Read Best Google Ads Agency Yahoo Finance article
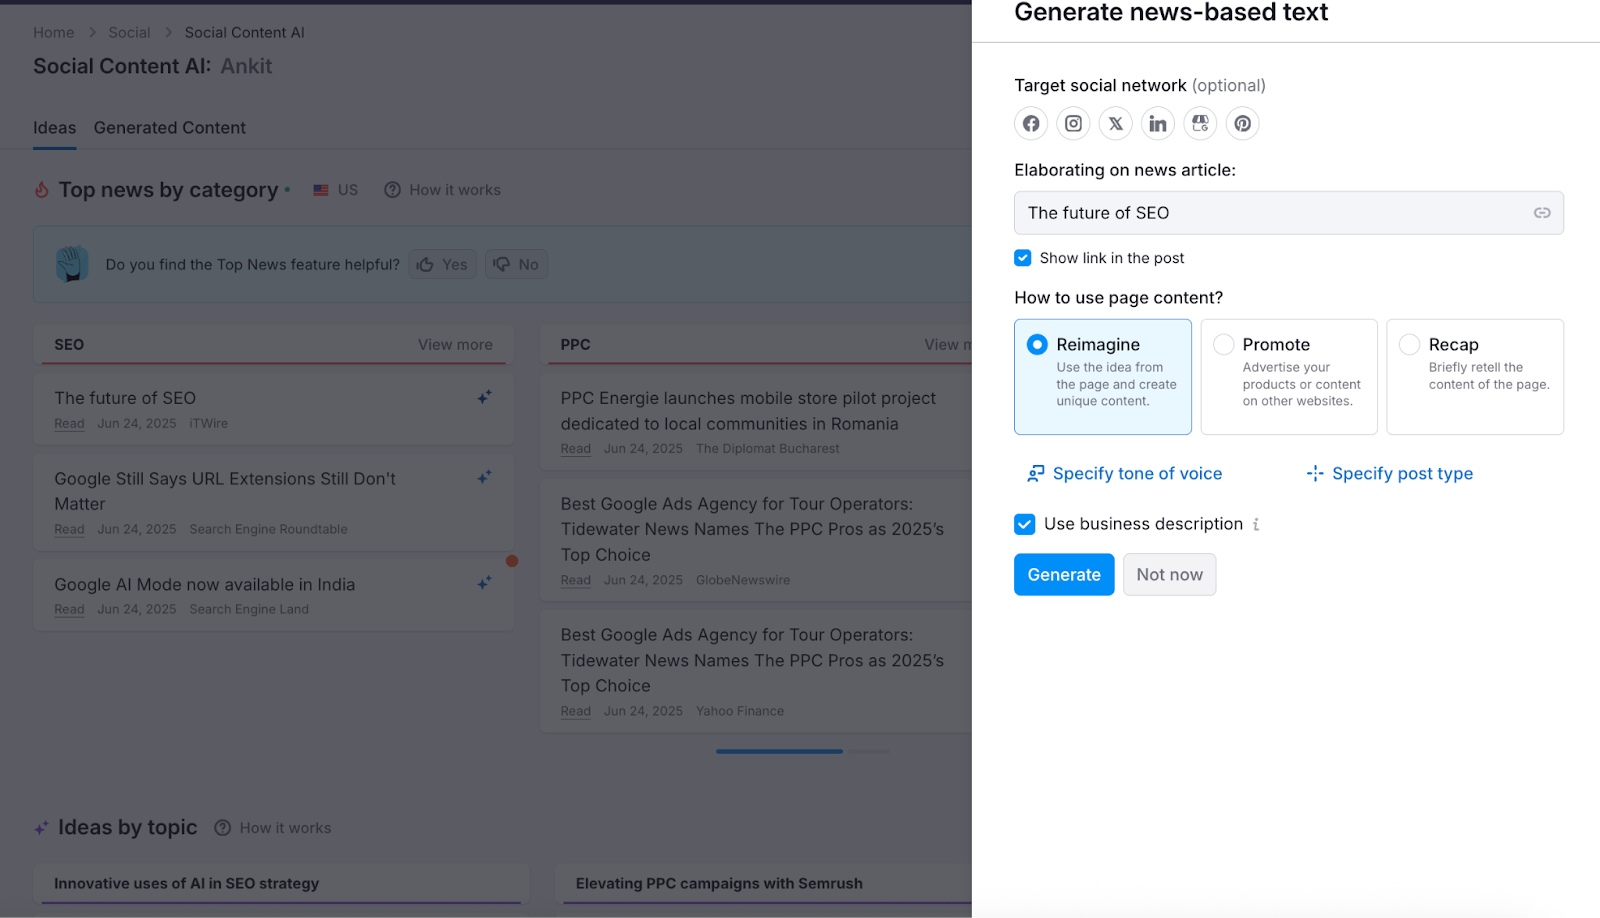The width and height of the screenshot is (1600, 918). pos(576,712)
